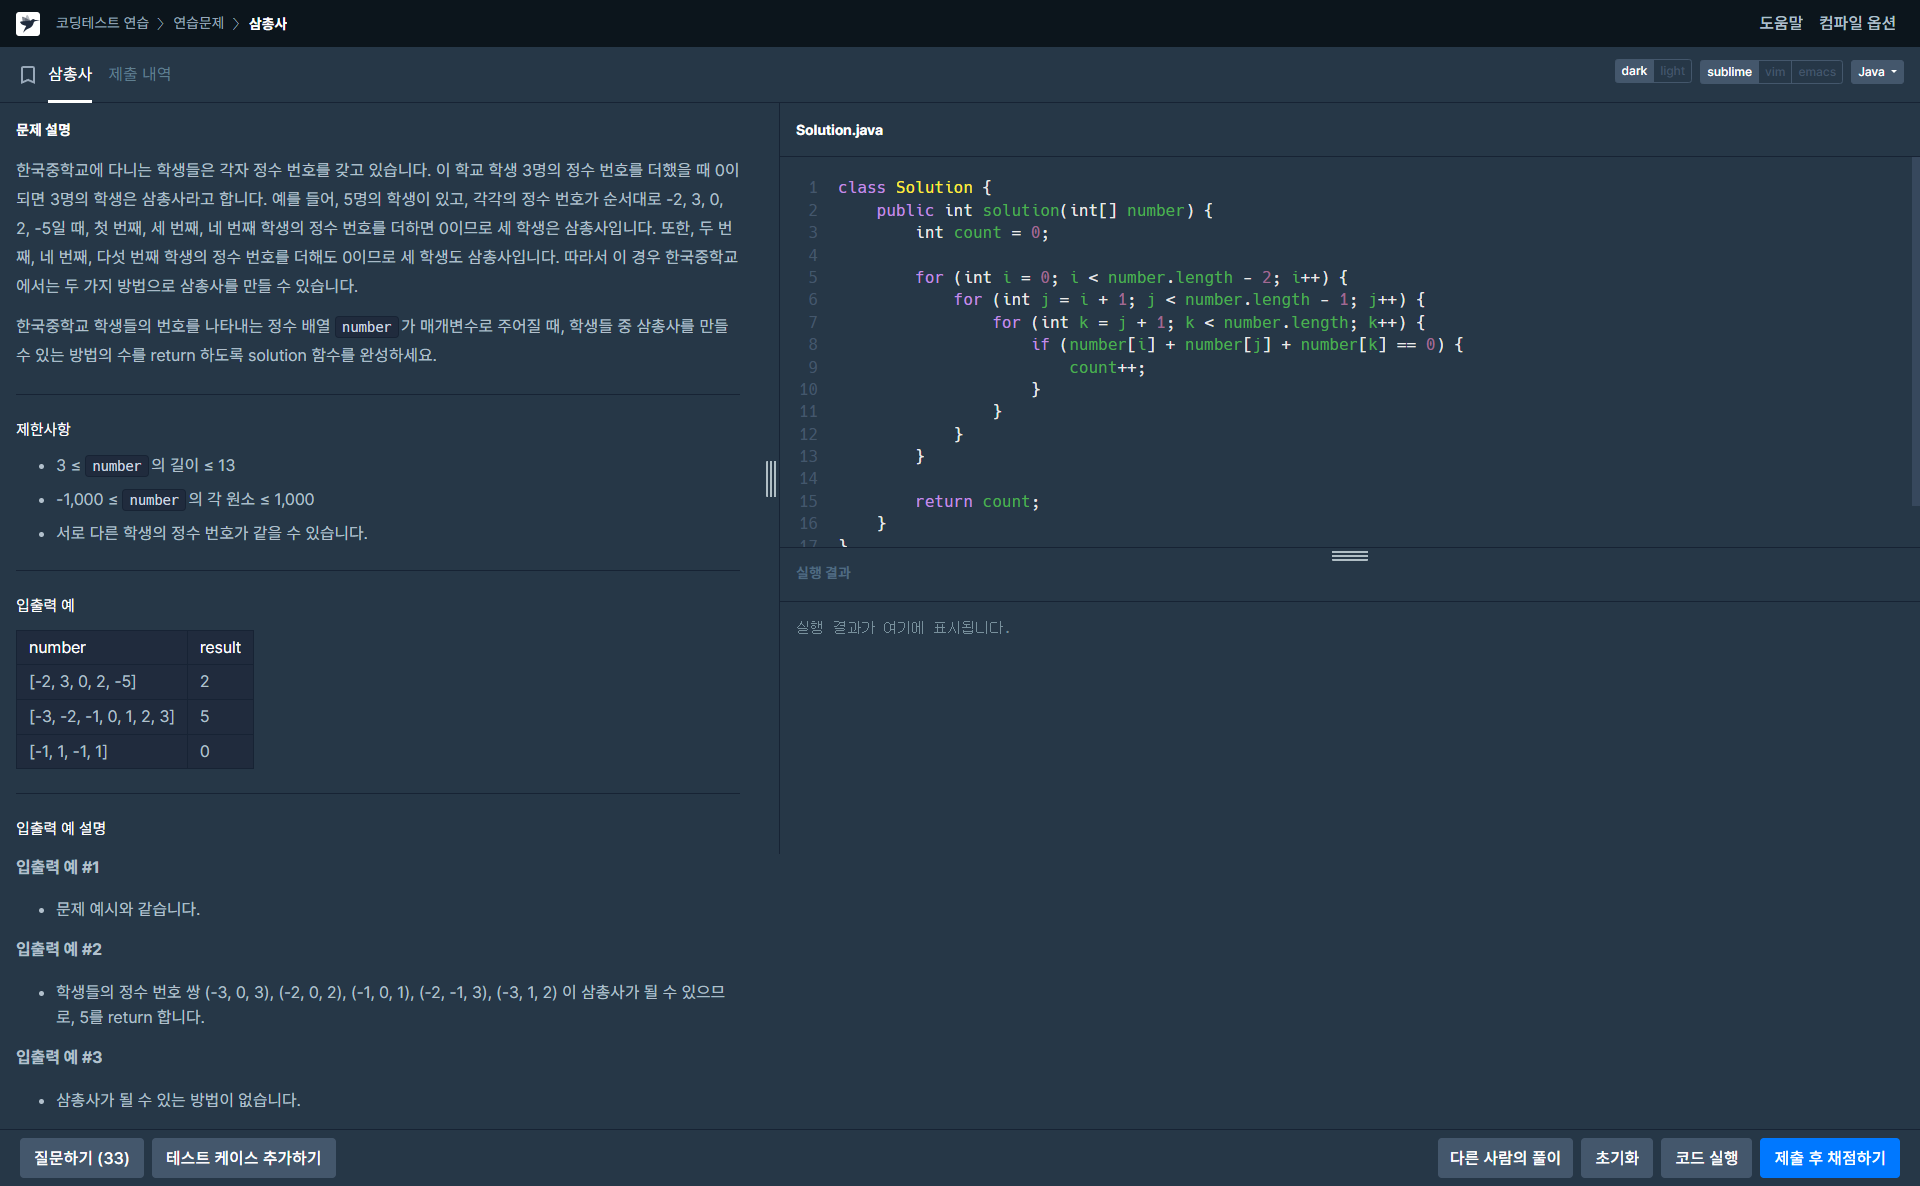Click 질문하기 (33) button
The height and width of the screenshot is (1186, 1920).
[x=82, y=1158]
